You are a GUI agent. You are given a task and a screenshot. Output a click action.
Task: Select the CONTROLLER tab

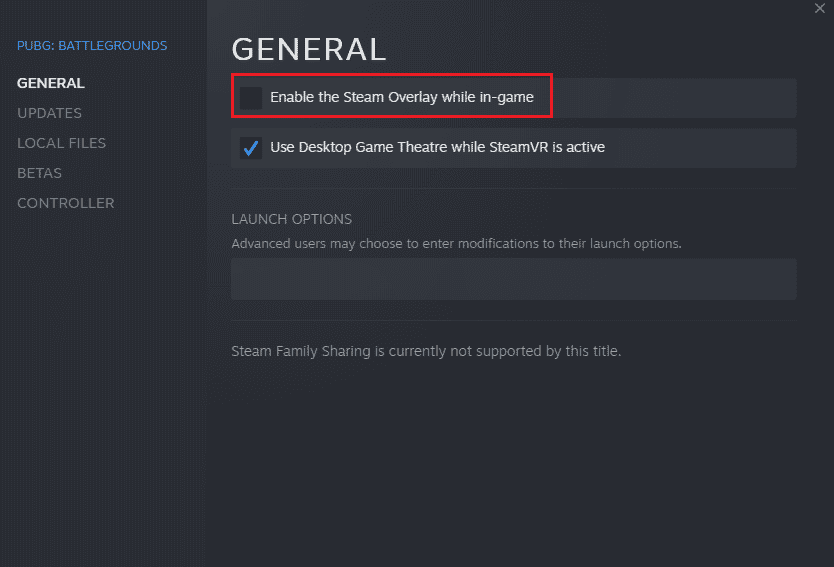tap(65, 203)
